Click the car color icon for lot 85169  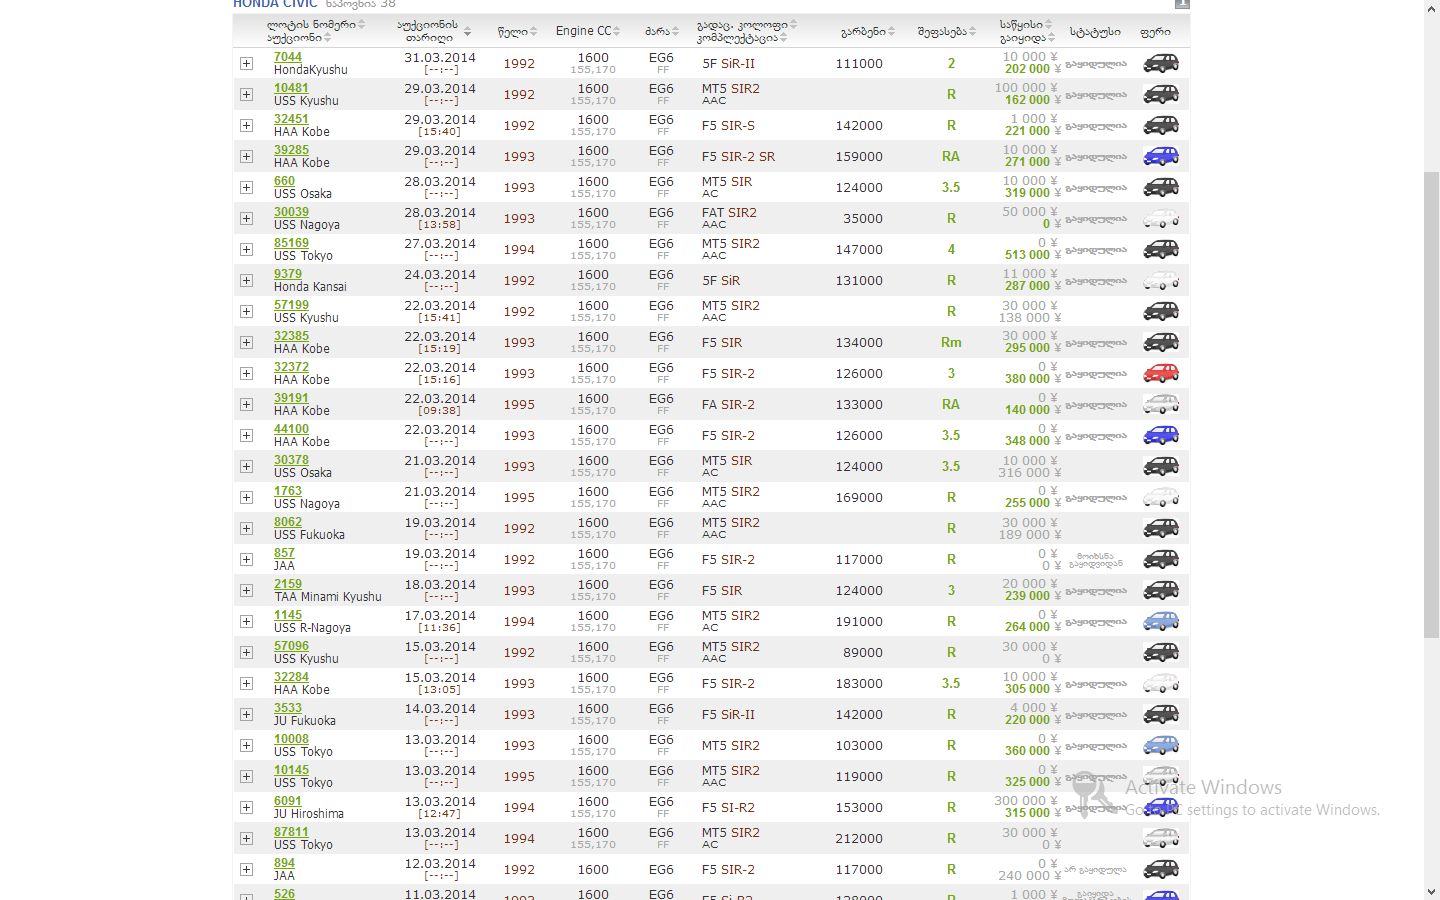click(x=1161, y=249)
